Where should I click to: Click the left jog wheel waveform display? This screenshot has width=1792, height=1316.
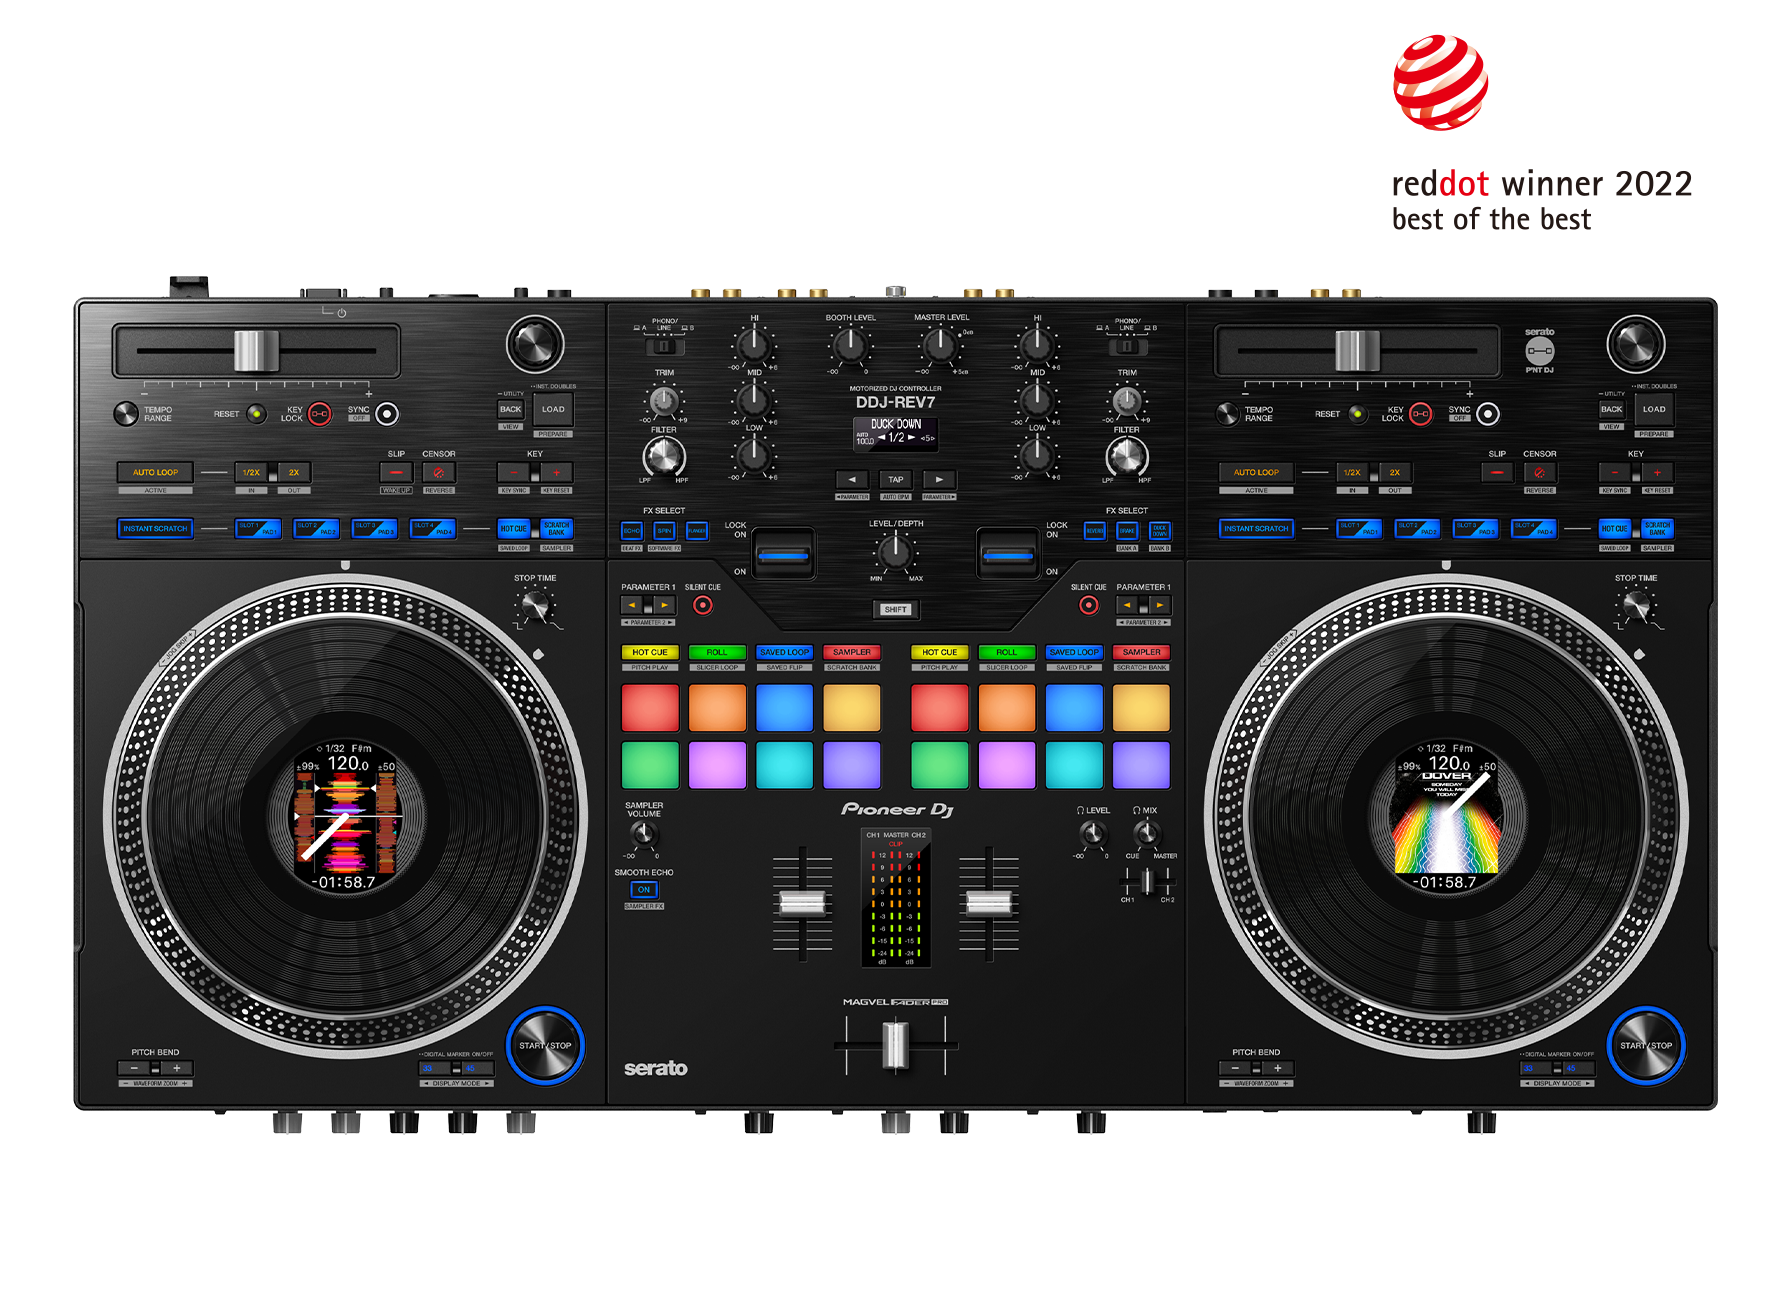tap(346, 815)
